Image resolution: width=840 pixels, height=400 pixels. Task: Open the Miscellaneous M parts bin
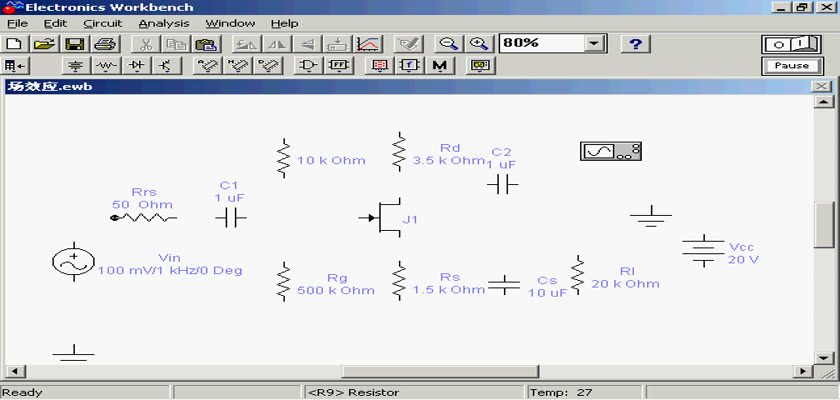point(439,66)
